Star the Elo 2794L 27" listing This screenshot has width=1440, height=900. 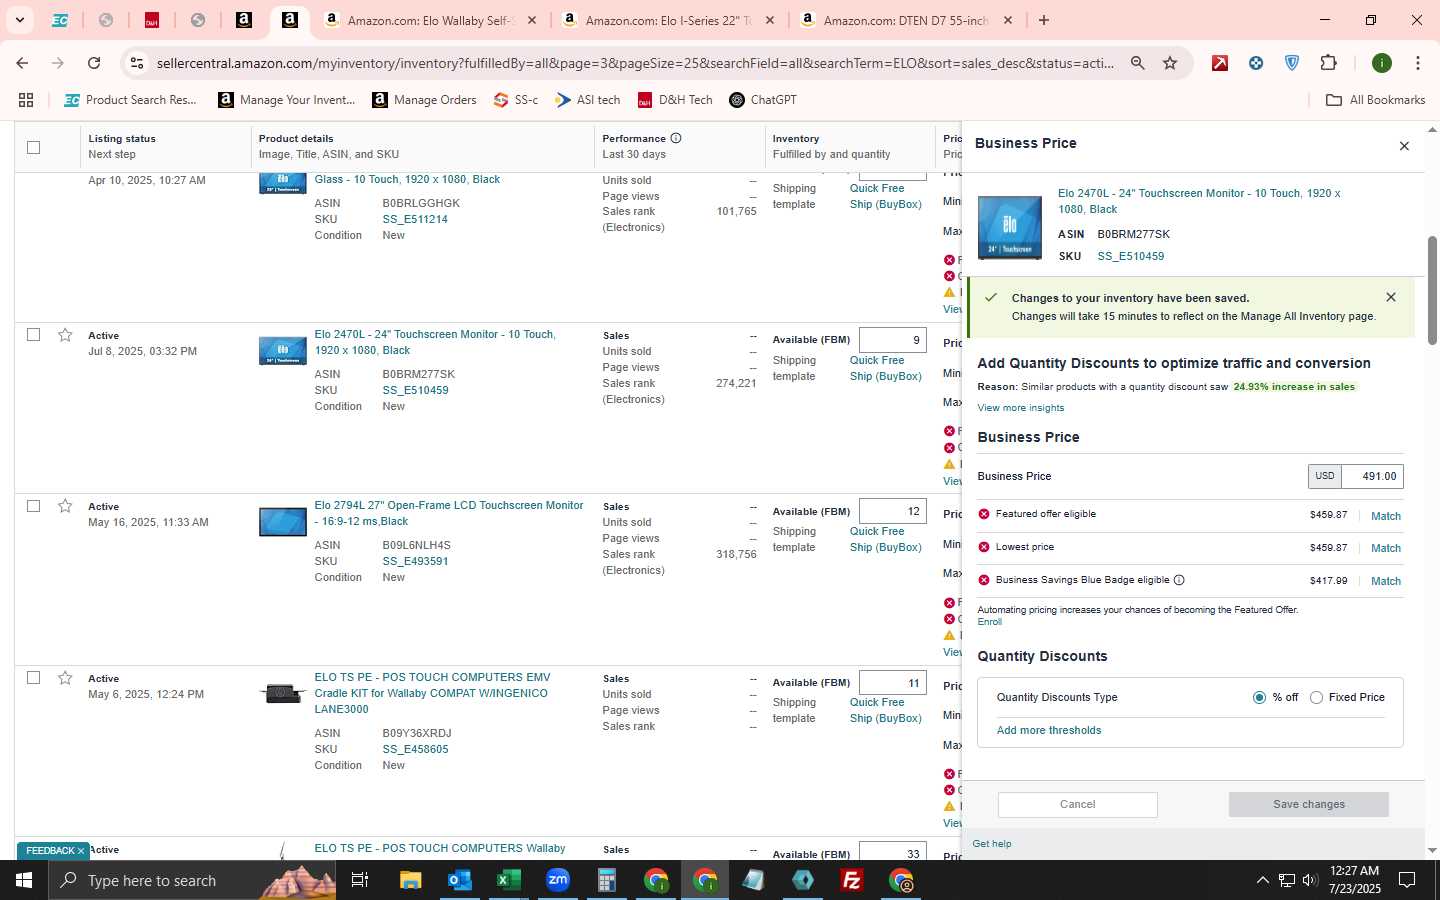[x=65, y=506]
